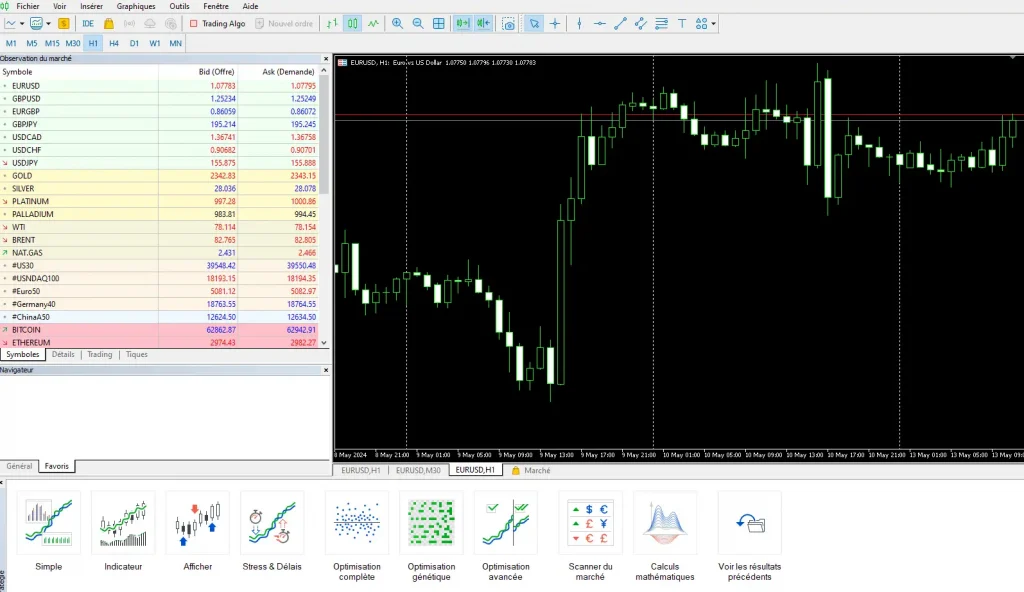Open EURUSD,M30 chart tab

pyautogui.click(x=418, y=470)
